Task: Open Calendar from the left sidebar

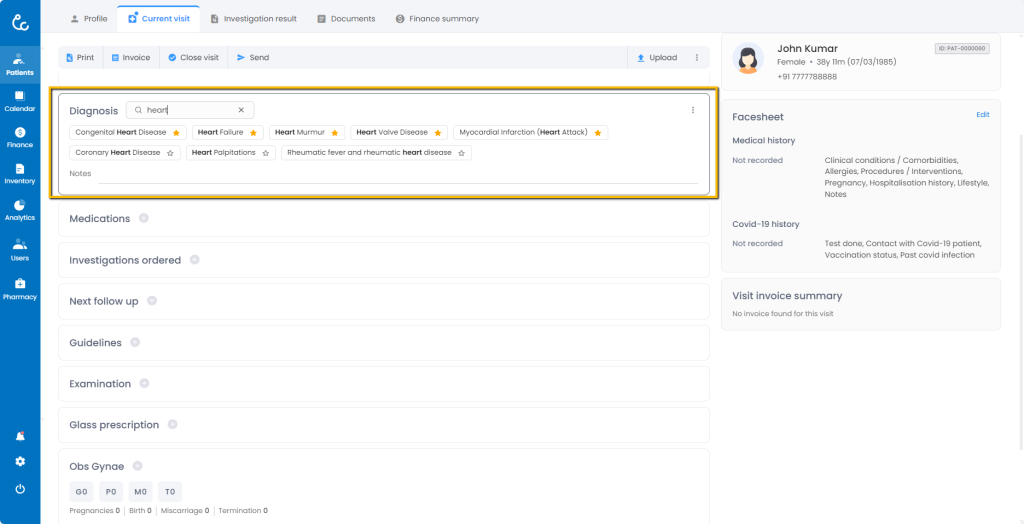Action: (x=19, y=100)
